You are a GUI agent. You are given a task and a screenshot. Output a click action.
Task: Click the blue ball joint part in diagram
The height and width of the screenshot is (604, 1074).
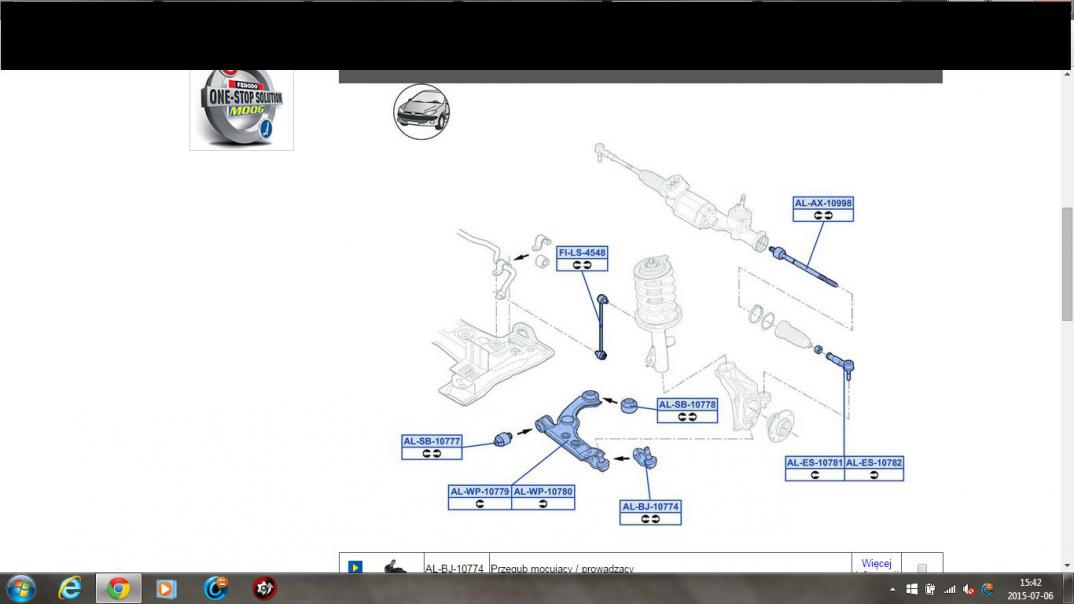pyautogui.click(x=645, y=457)
